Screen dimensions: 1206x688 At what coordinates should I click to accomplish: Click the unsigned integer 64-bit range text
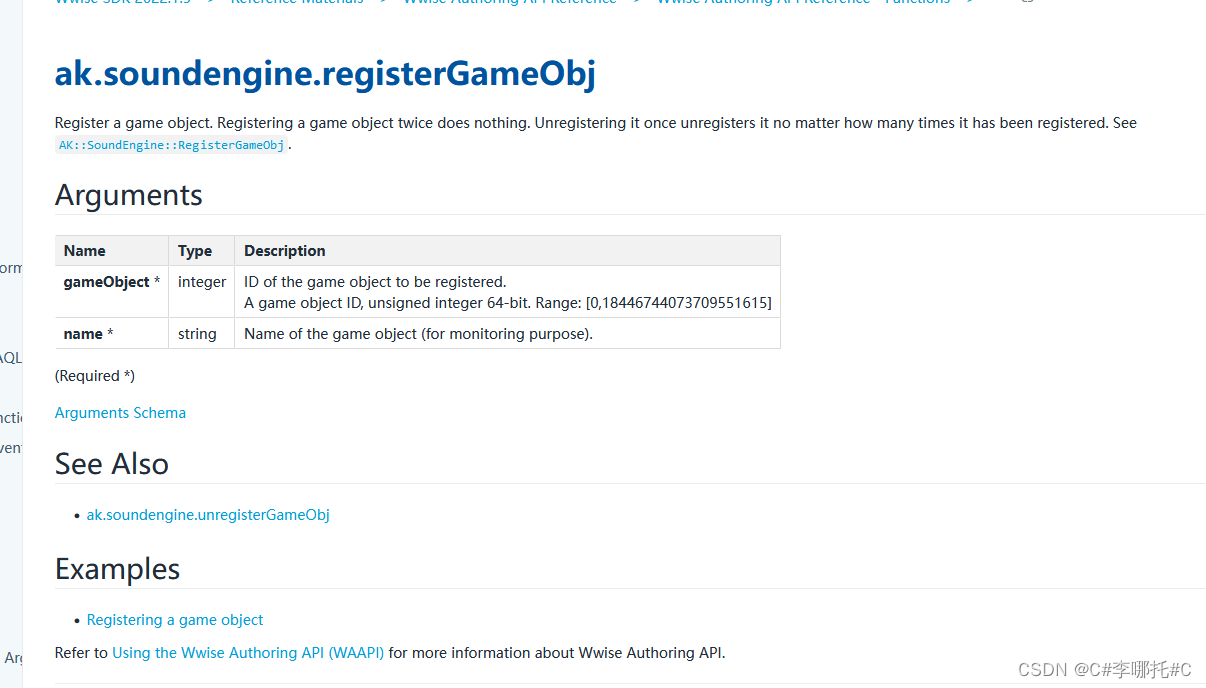508,303
